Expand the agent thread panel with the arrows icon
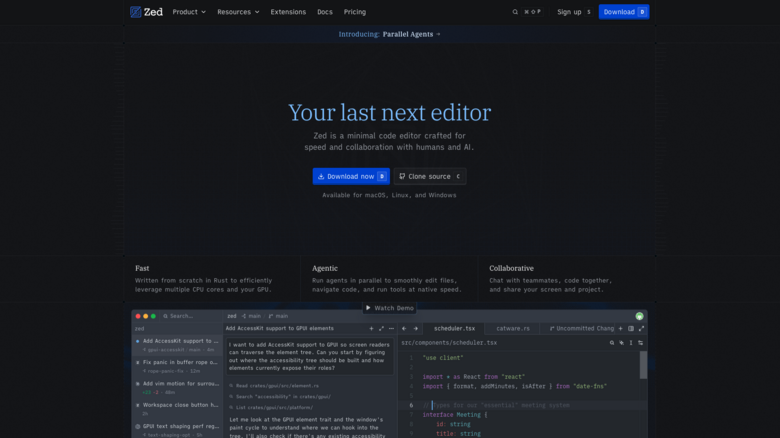 point(382,328)
